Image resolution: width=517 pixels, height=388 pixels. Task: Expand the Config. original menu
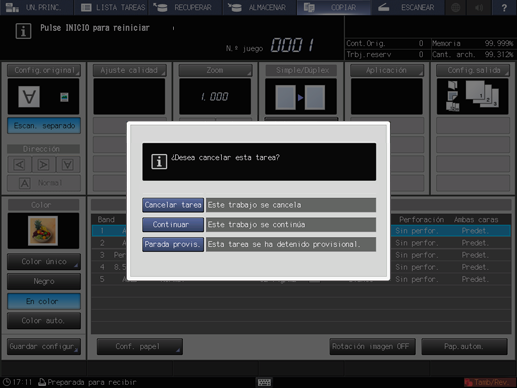(x=44, y=70)
